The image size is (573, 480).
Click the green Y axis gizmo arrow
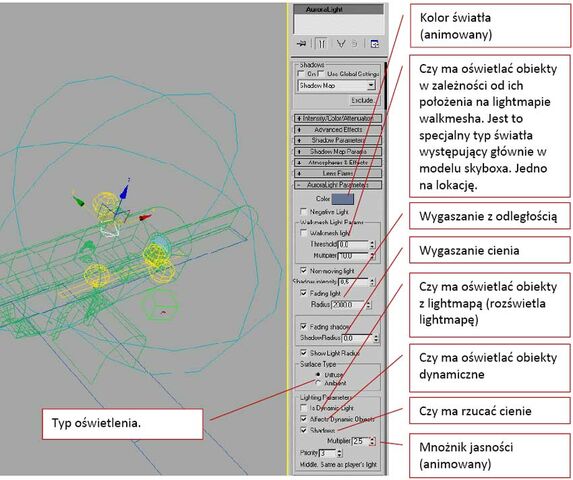[x=79, y=201]
